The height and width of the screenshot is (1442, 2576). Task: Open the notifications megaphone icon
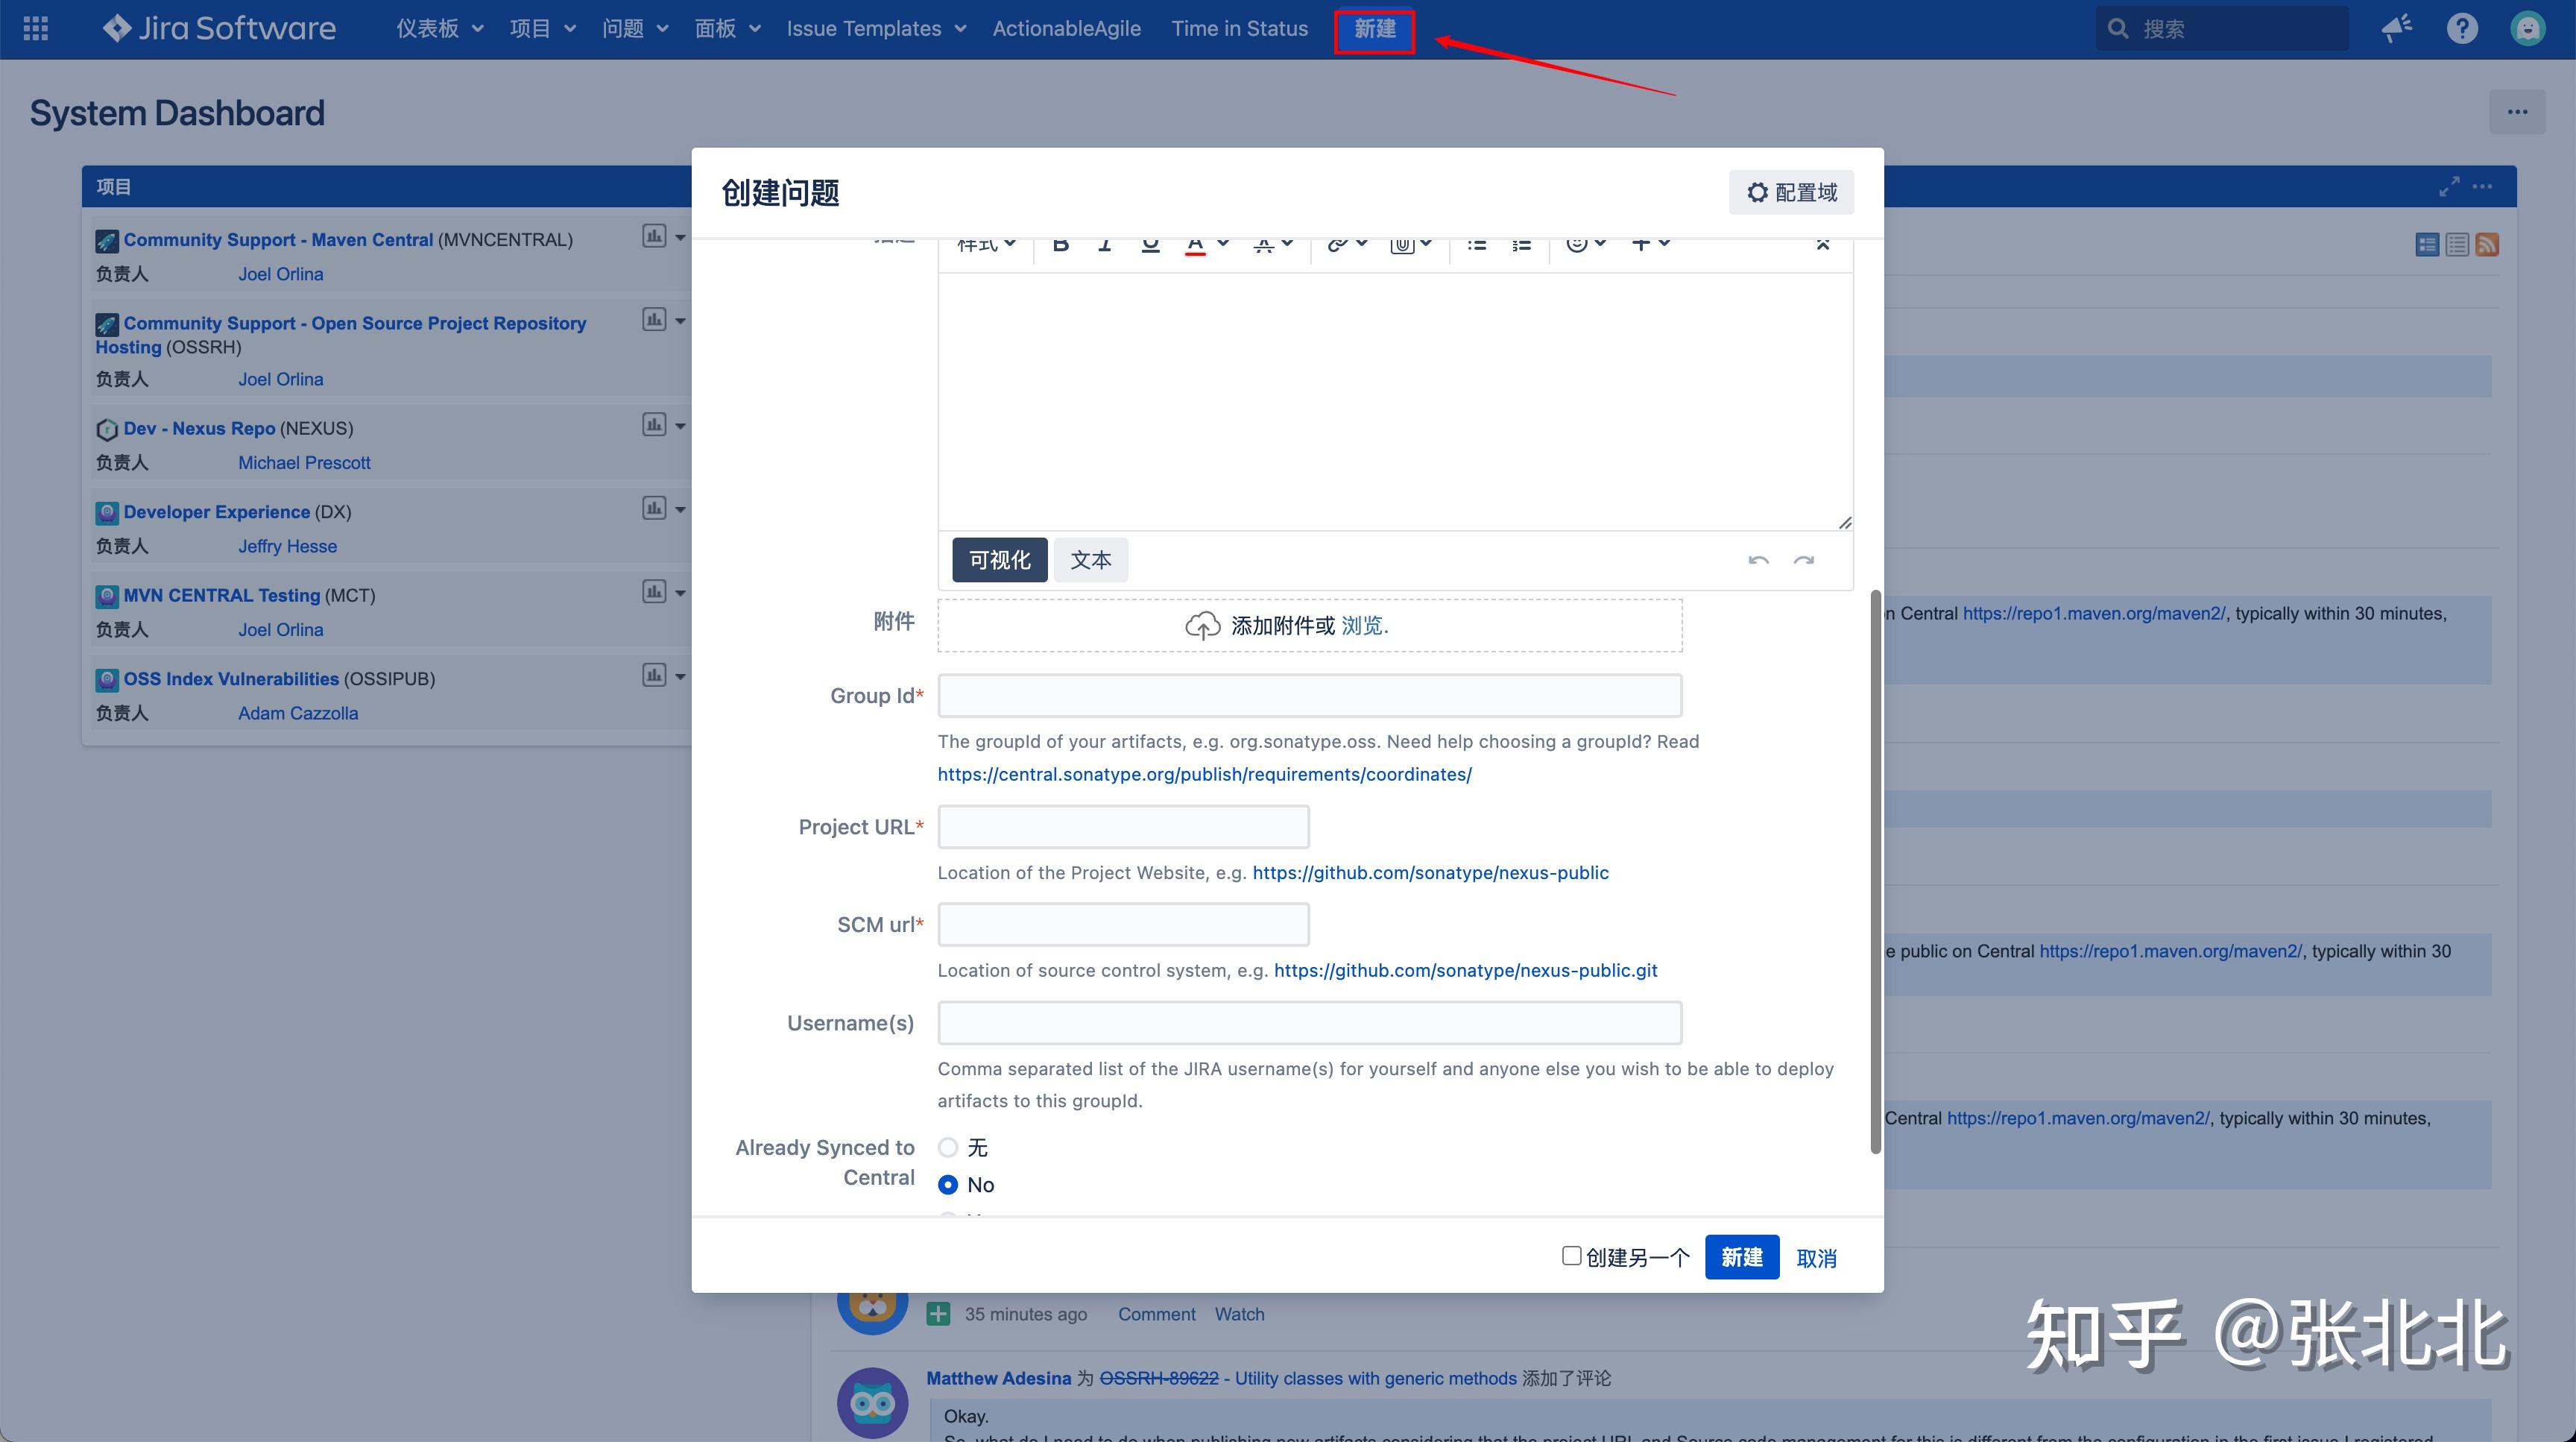2396,29
